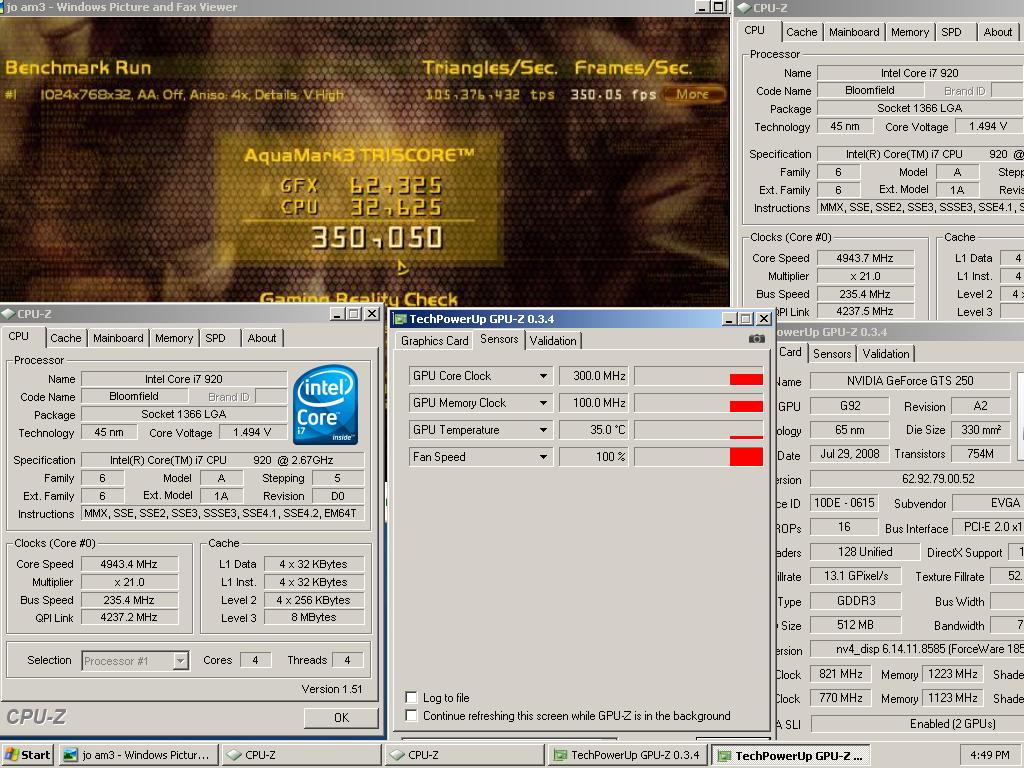
Task: Toggle 'Continue refreshing this screen' checkbox
Action: (x=411, y=715)
